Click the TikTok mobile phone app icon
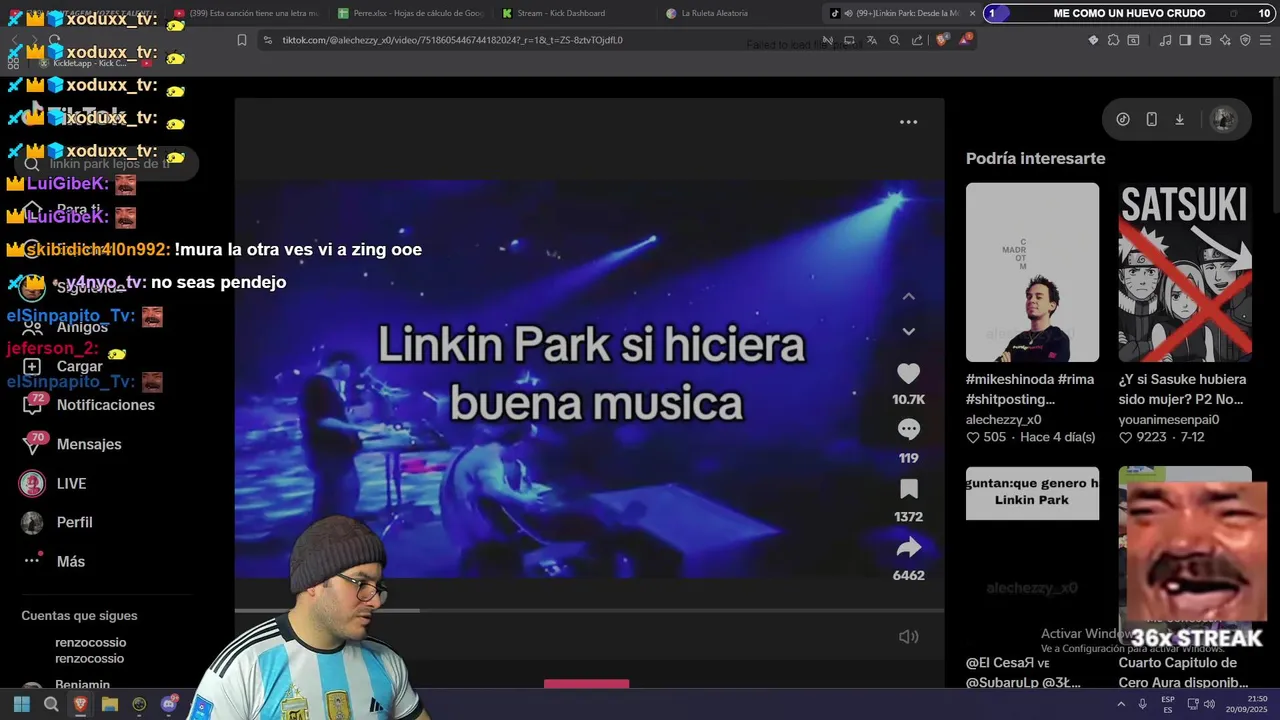Viewport: 1280px width, 720px height. pyautogui.click(x=1152, y=119)
